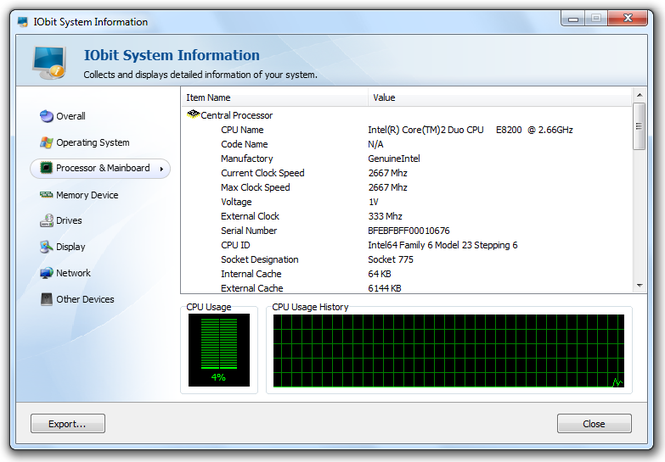Click the value BFEBFBFF00010676
This screenshot has height=462, width=665.
click(x=409, y=231)
